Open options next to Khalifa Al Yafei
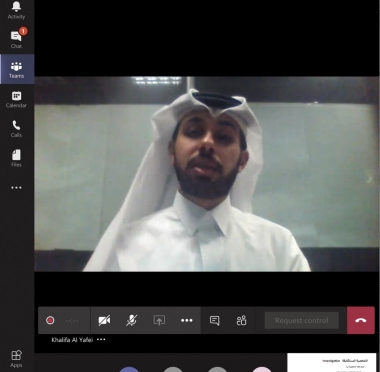Viewport: 380px width, 372px height. click(101, 340)
